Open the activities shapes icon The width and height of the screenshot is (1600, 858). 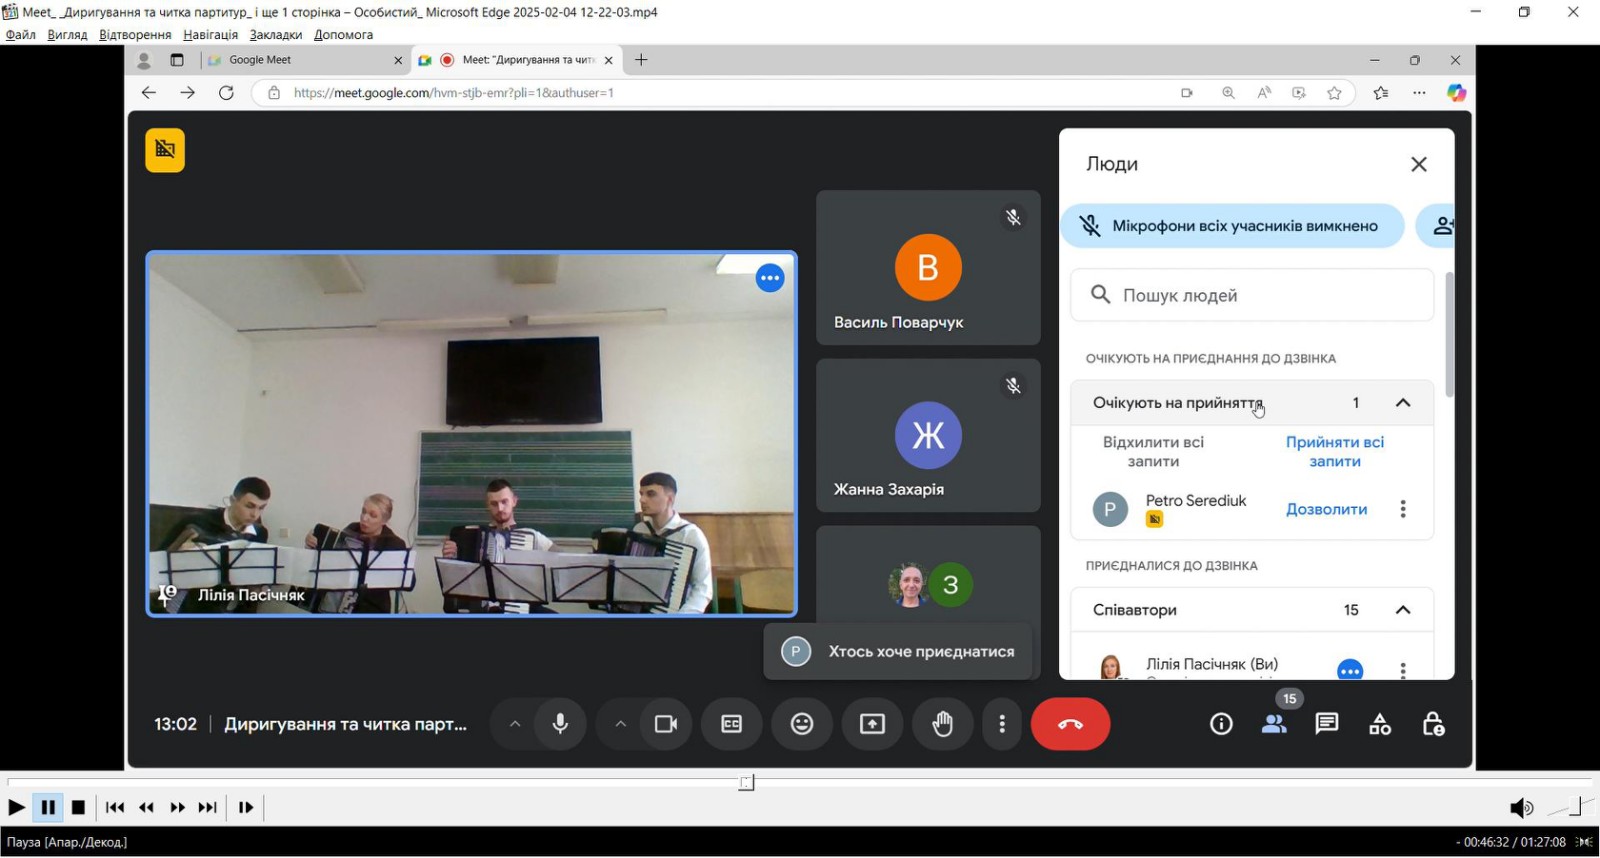(x=1380, y=724)
